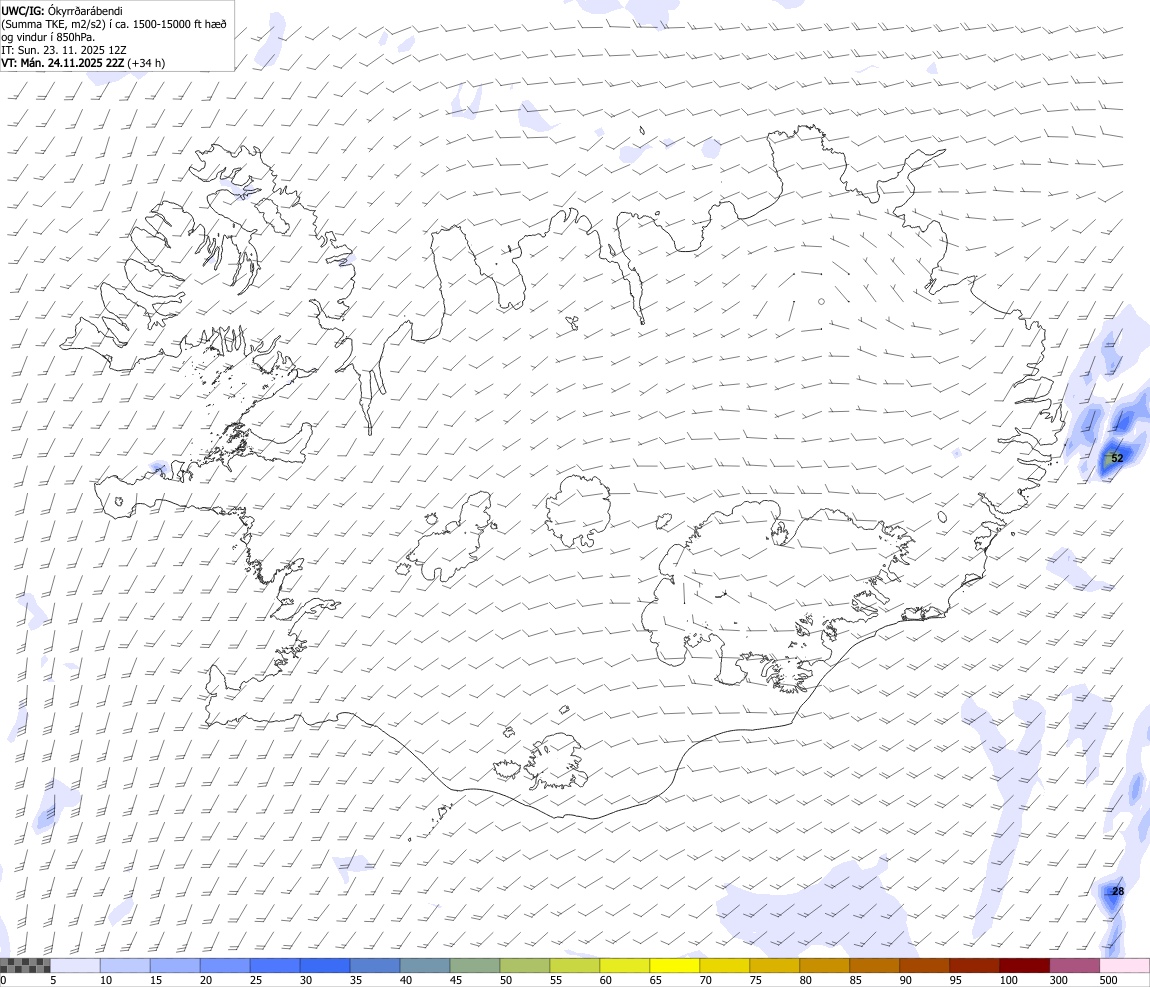The image size is (1150, 987).
Task: Click legend scale label '75'
Action: point(755,980)
